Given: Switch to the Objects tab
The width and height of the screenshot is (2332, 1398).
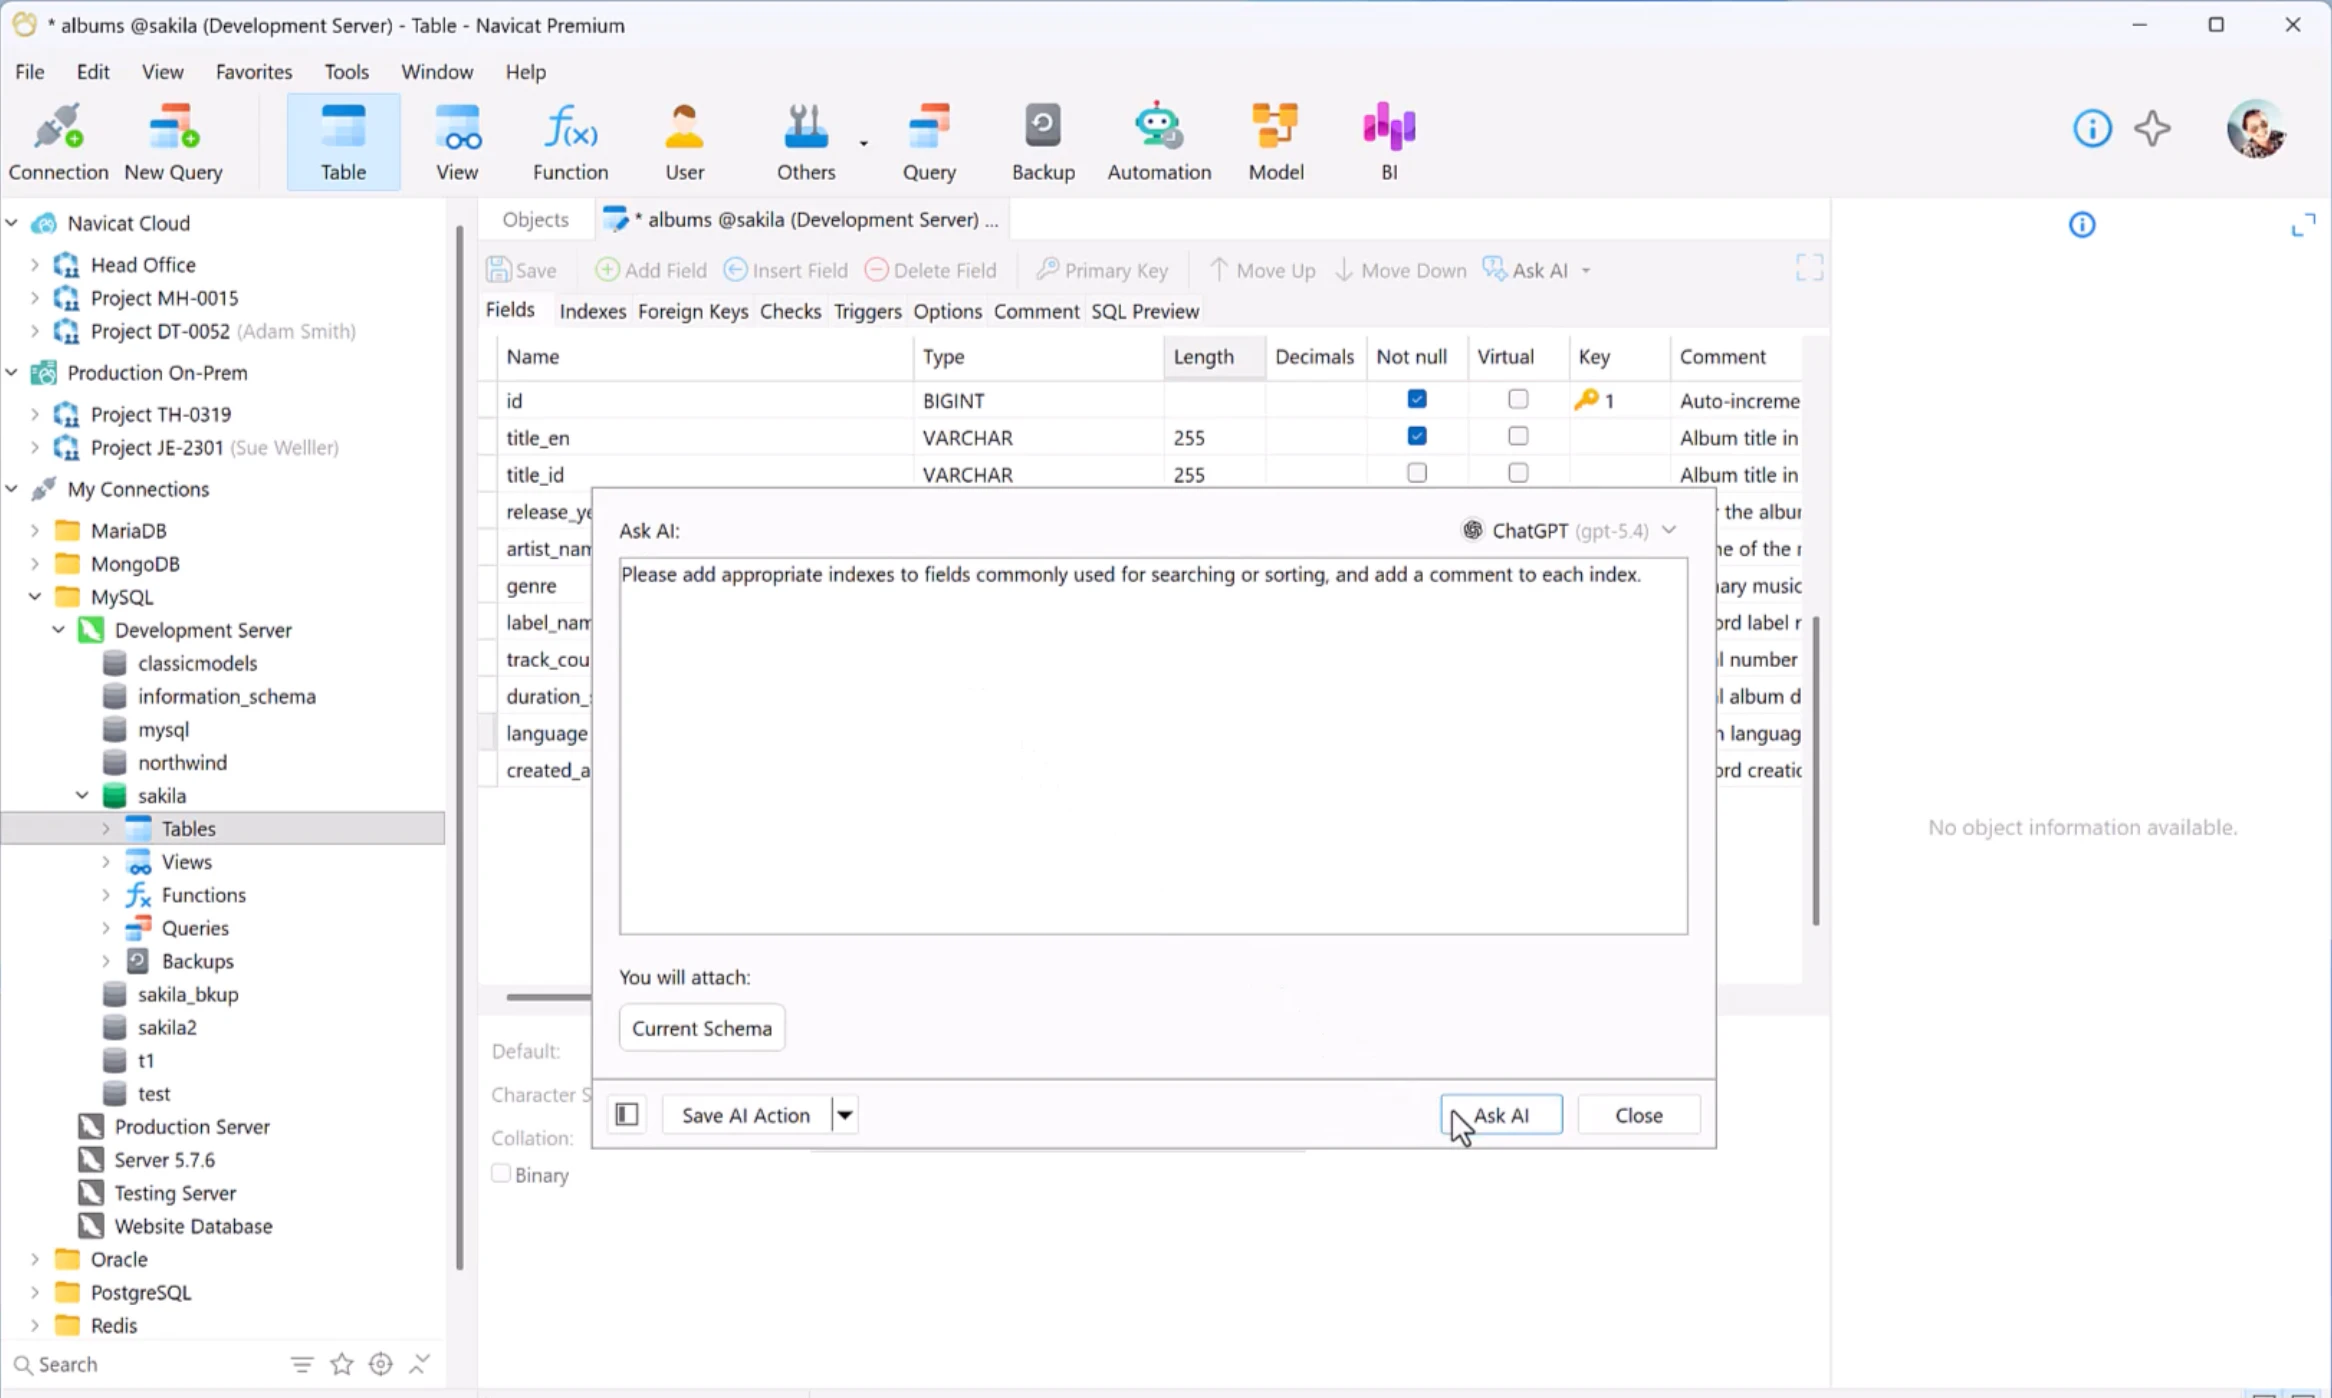Looking at the screenshot, I should pyautogui.click(x=535, y=219).
